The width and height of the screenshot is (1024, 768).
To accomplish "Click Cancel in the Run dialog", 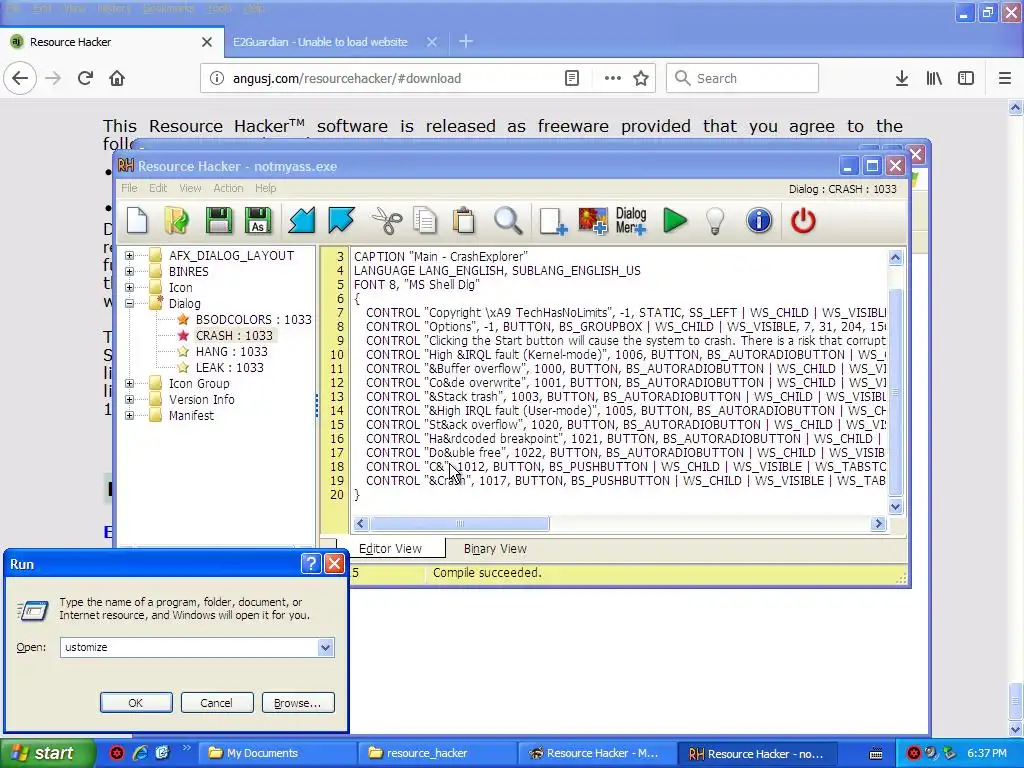I will click(x=216, y=703).
